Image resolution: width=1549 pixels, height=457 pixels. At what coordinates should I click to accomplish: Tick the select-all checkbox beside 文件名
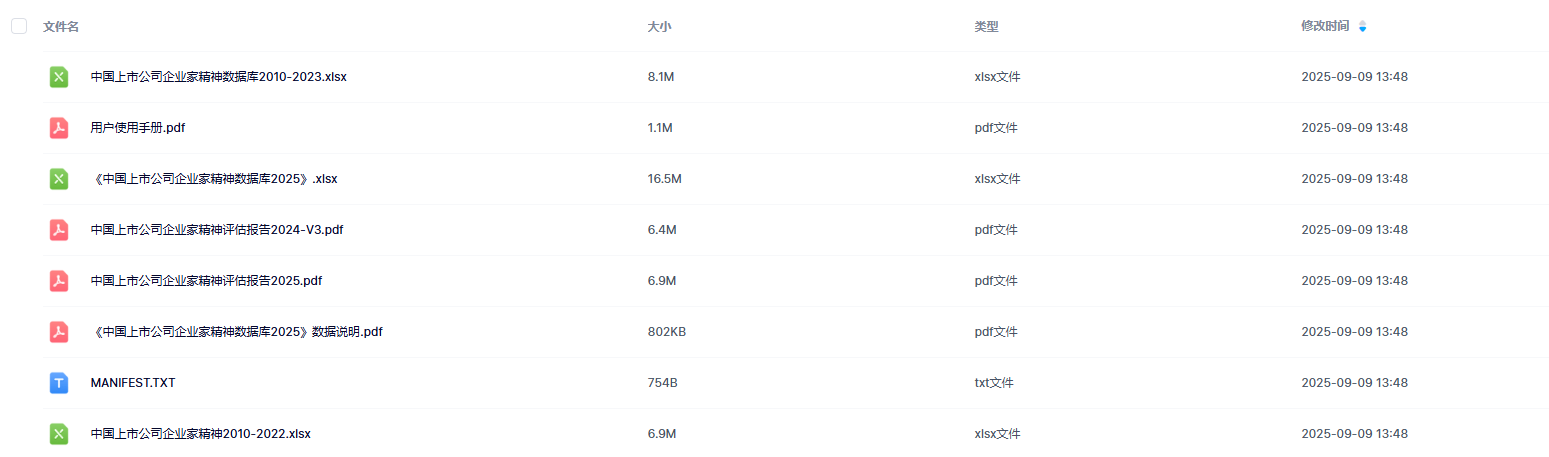(x=19, y=26)
